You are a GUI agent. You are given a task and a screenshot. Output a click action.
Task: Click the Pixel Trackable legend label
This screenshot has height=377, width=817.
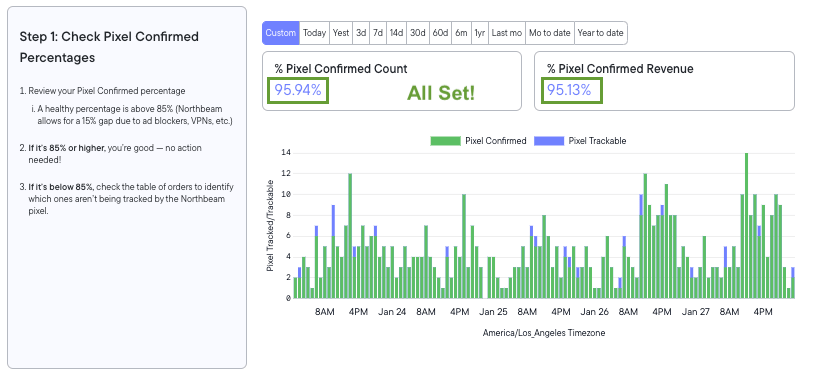click(x=597, y=141)
